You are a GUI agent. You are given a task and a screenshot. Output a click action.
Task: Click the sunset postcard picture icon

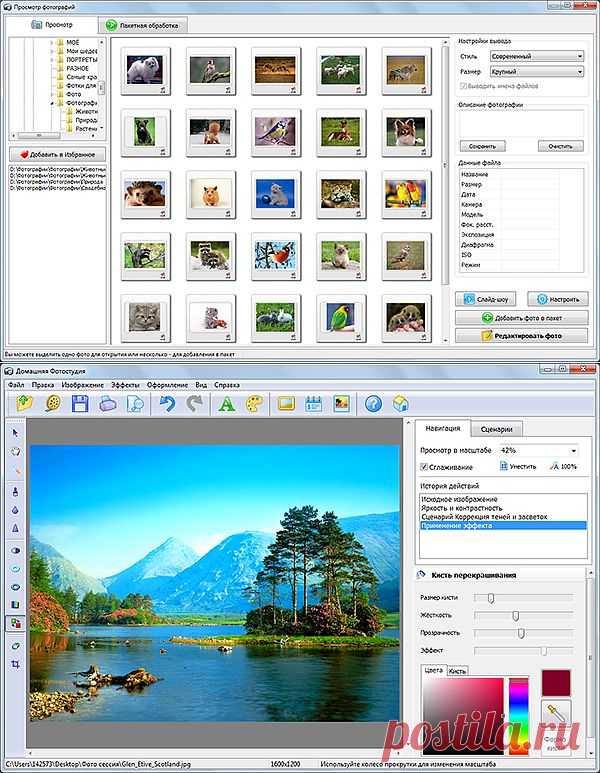(x=341, y=404)
